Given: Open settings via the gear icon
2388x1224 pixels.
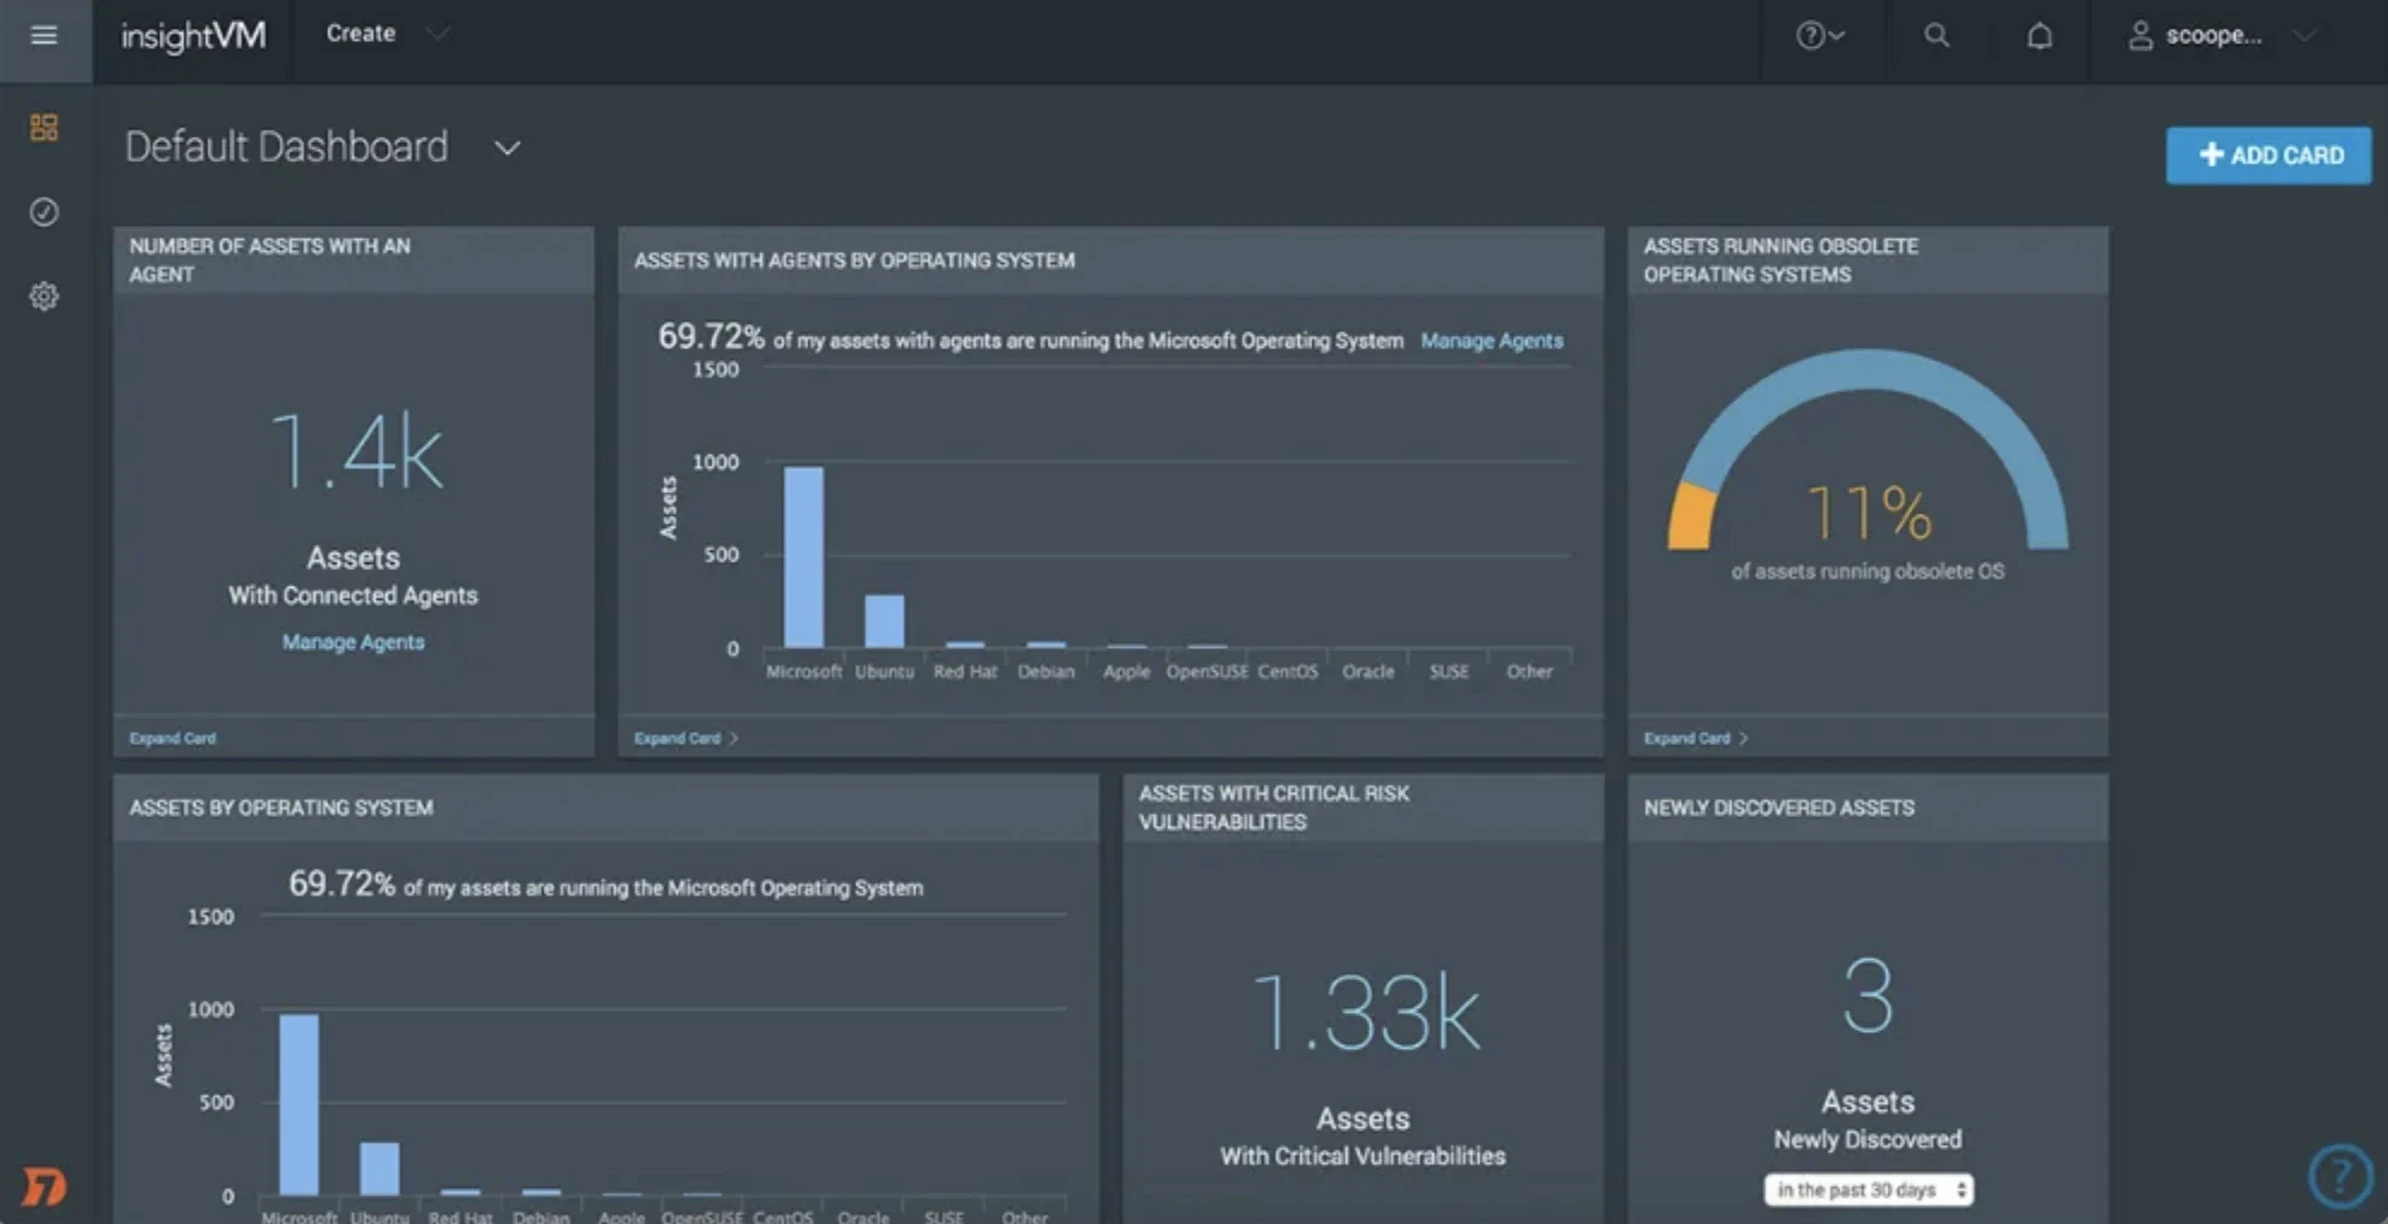Looking at the screenshot, I should tap(43, 296).
